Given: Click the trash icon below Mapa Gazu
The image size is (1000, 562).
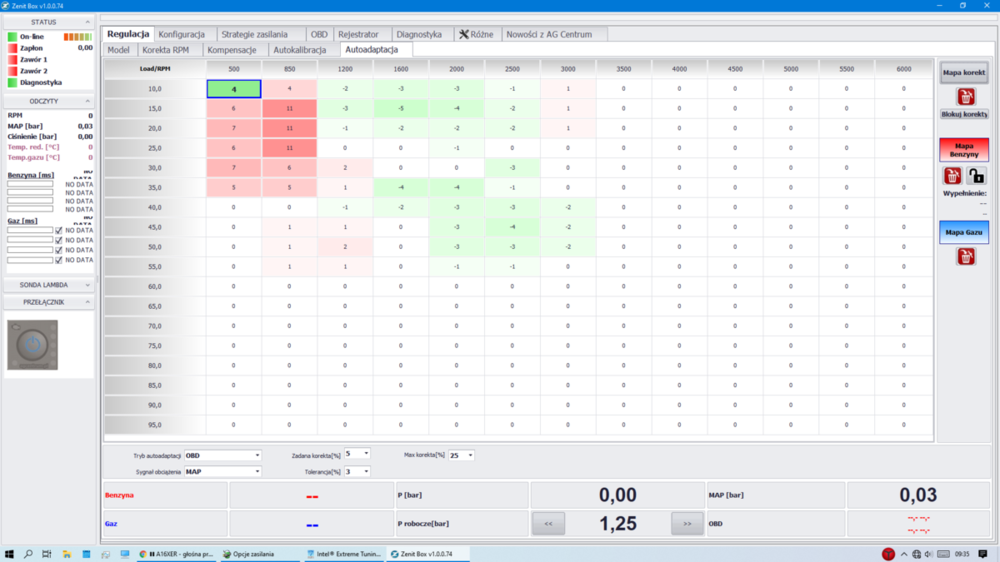Looking at the screenshot, I should coord(965,256).
